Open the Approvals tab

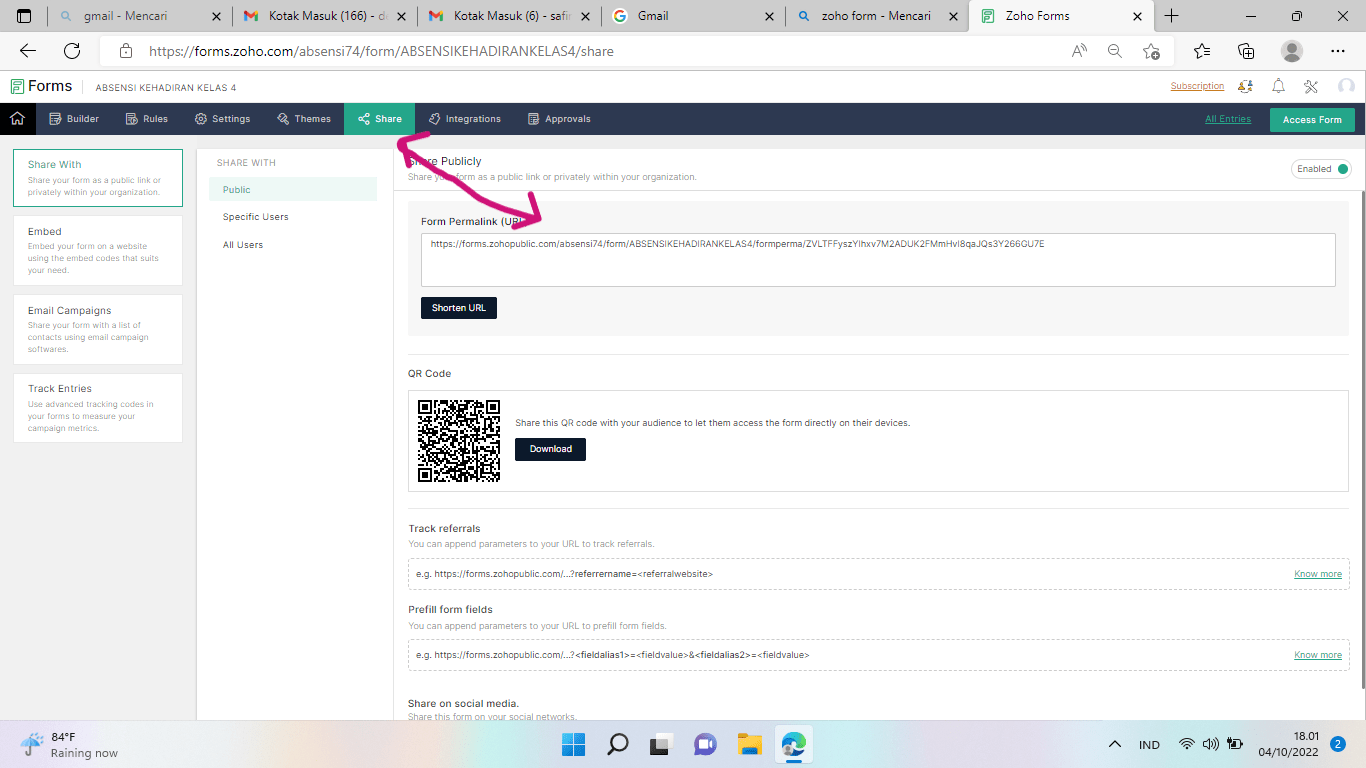(x=559, y=118)
